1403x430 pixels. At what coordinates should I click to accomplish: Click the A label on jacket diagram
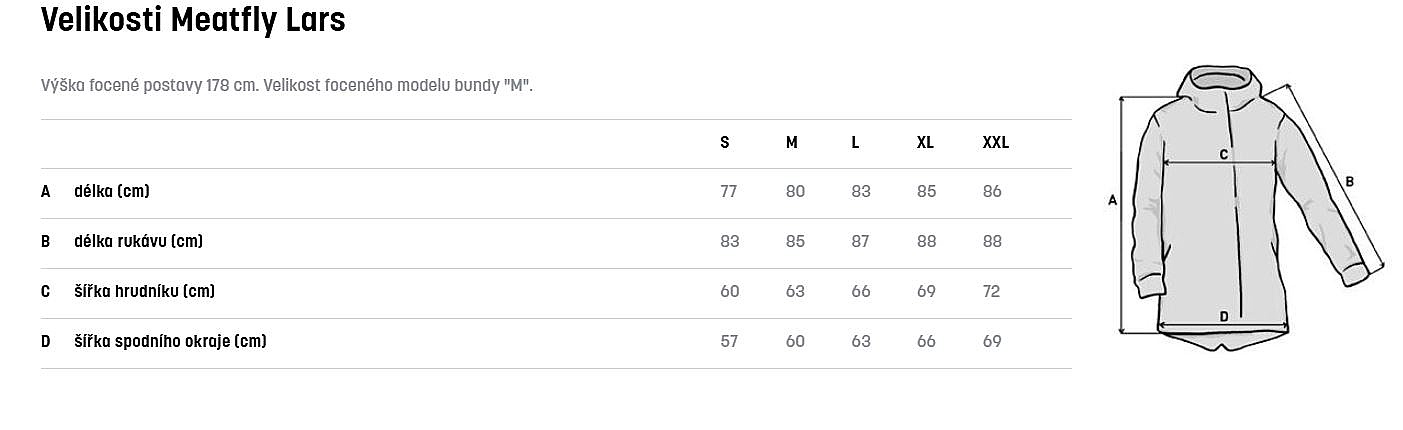[1112, 200]
